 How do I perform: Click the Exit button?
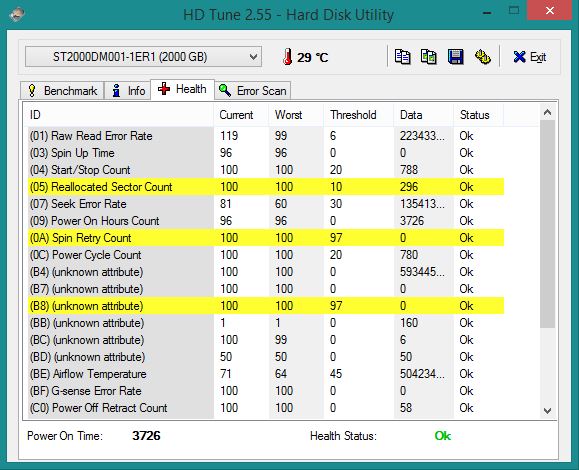tap(530, 57)
